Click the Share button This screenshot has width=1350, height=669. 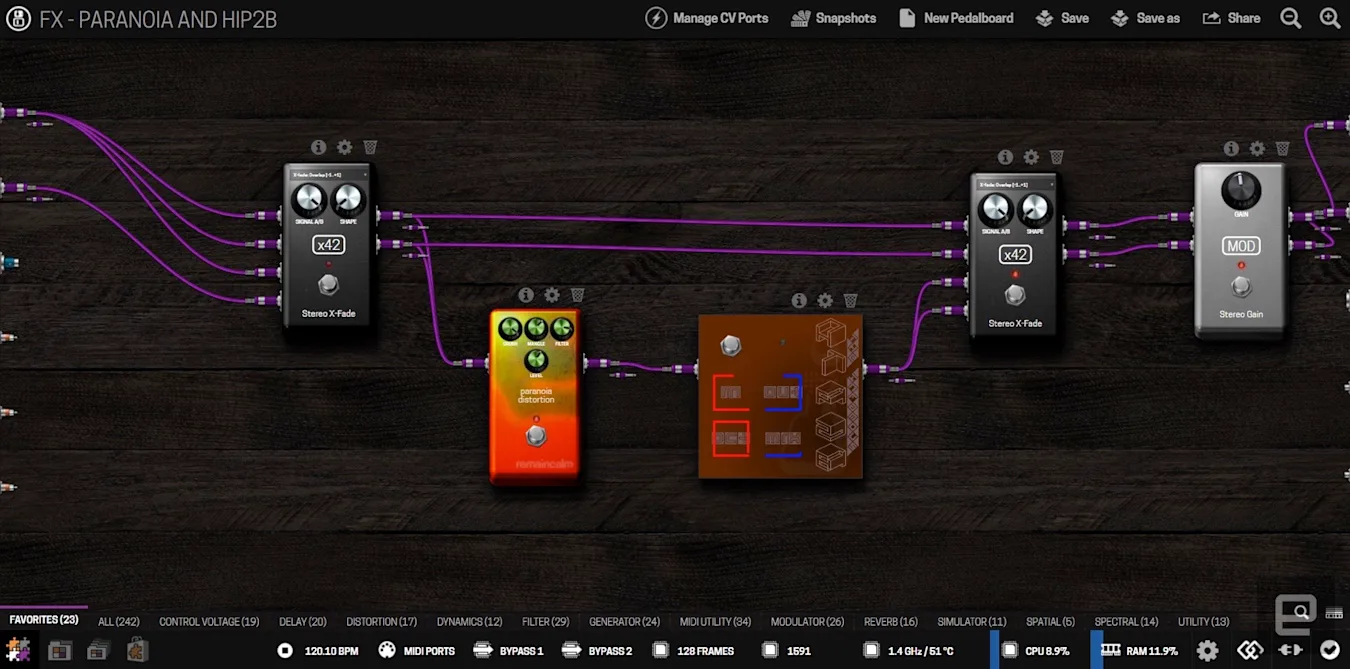click(x=1231, y=18)
